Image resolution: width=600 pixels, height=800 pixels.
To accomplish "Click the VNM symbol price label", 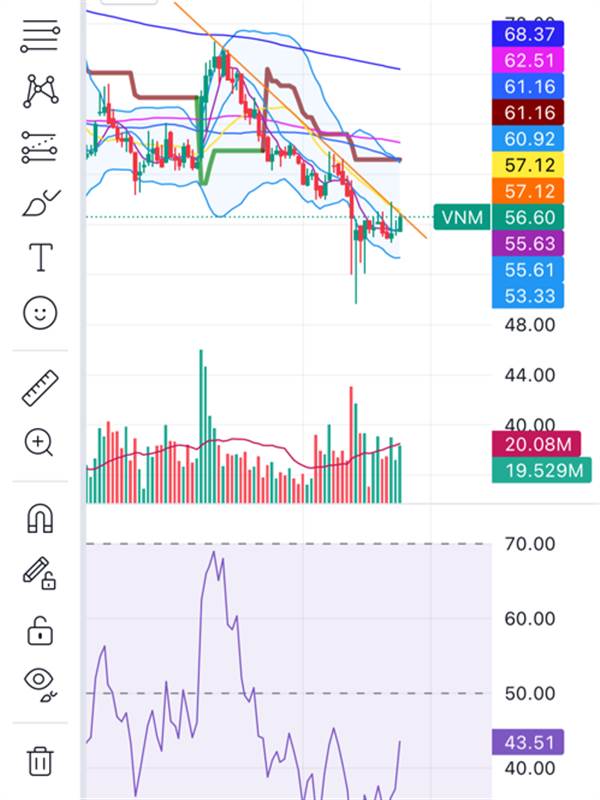I will (x=462, y=217).
